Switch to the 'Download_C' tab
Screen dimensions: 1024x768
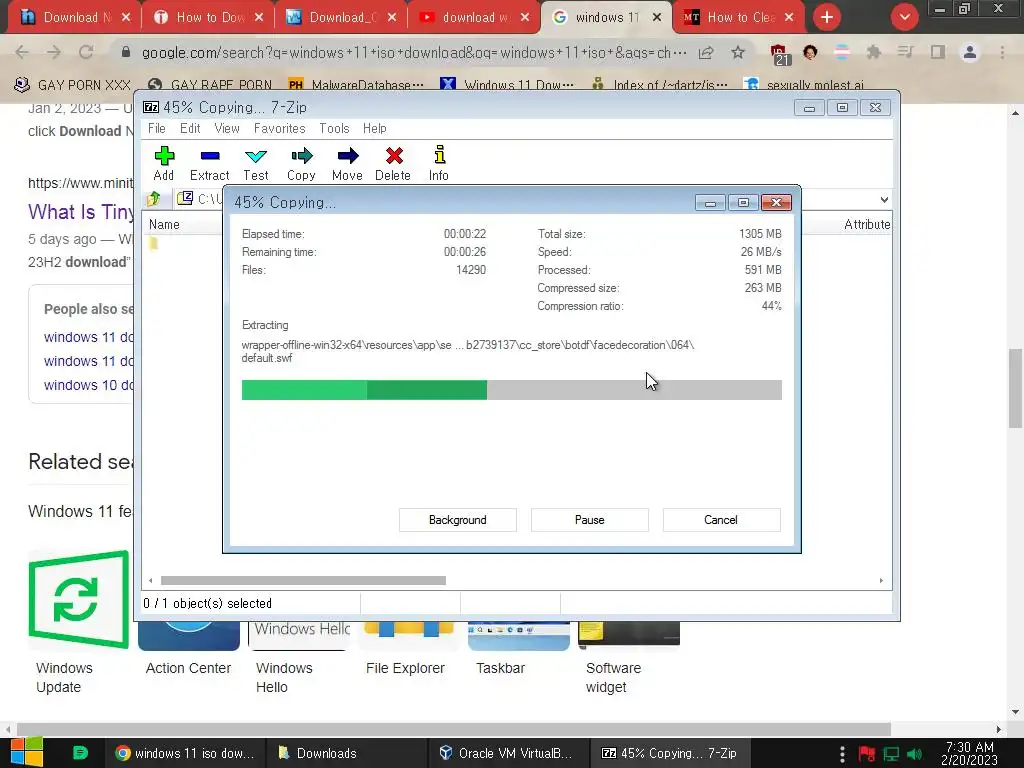point(340,18)
